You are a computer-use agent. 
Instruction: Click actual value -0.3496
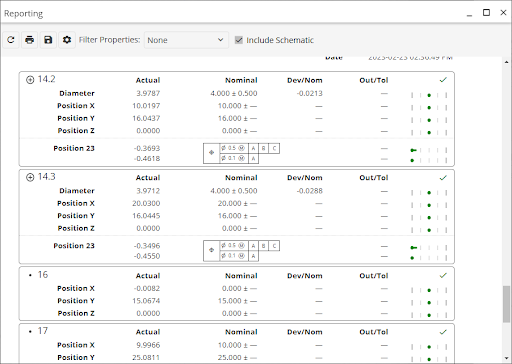[147, 246]
